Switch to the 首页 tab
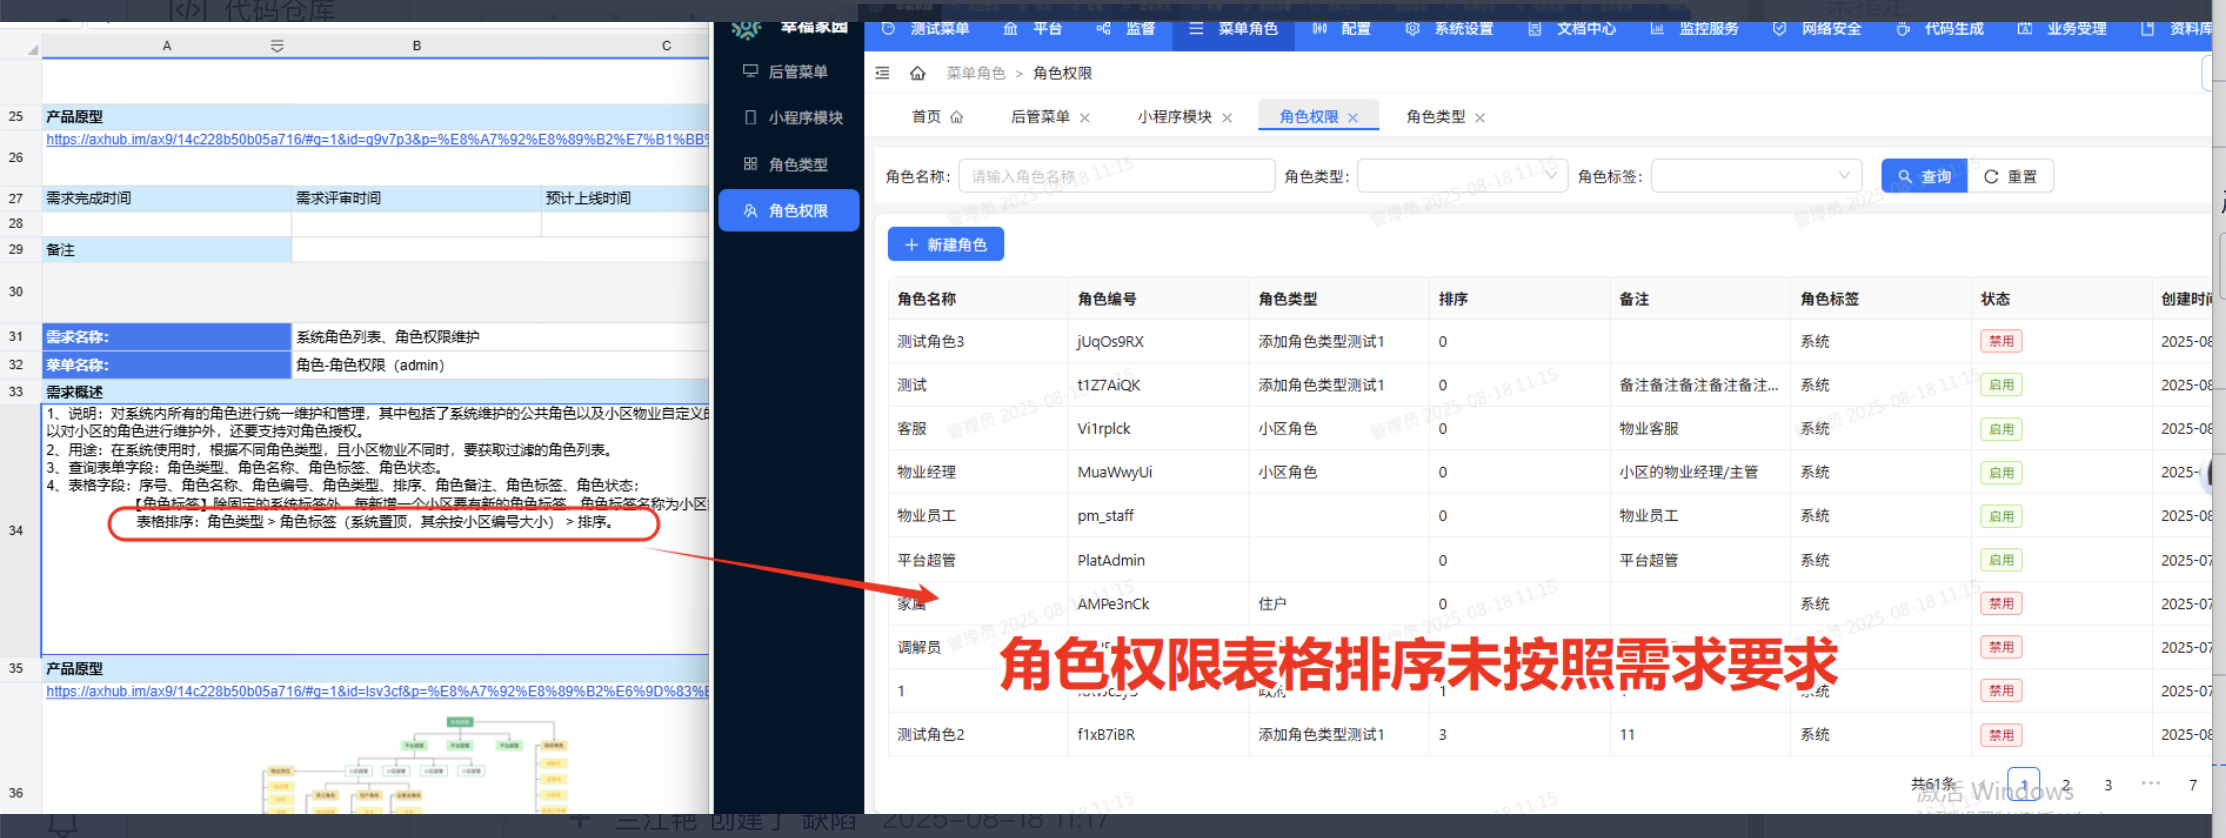Screen dimensions: 2226x838 tap(926, 117)
